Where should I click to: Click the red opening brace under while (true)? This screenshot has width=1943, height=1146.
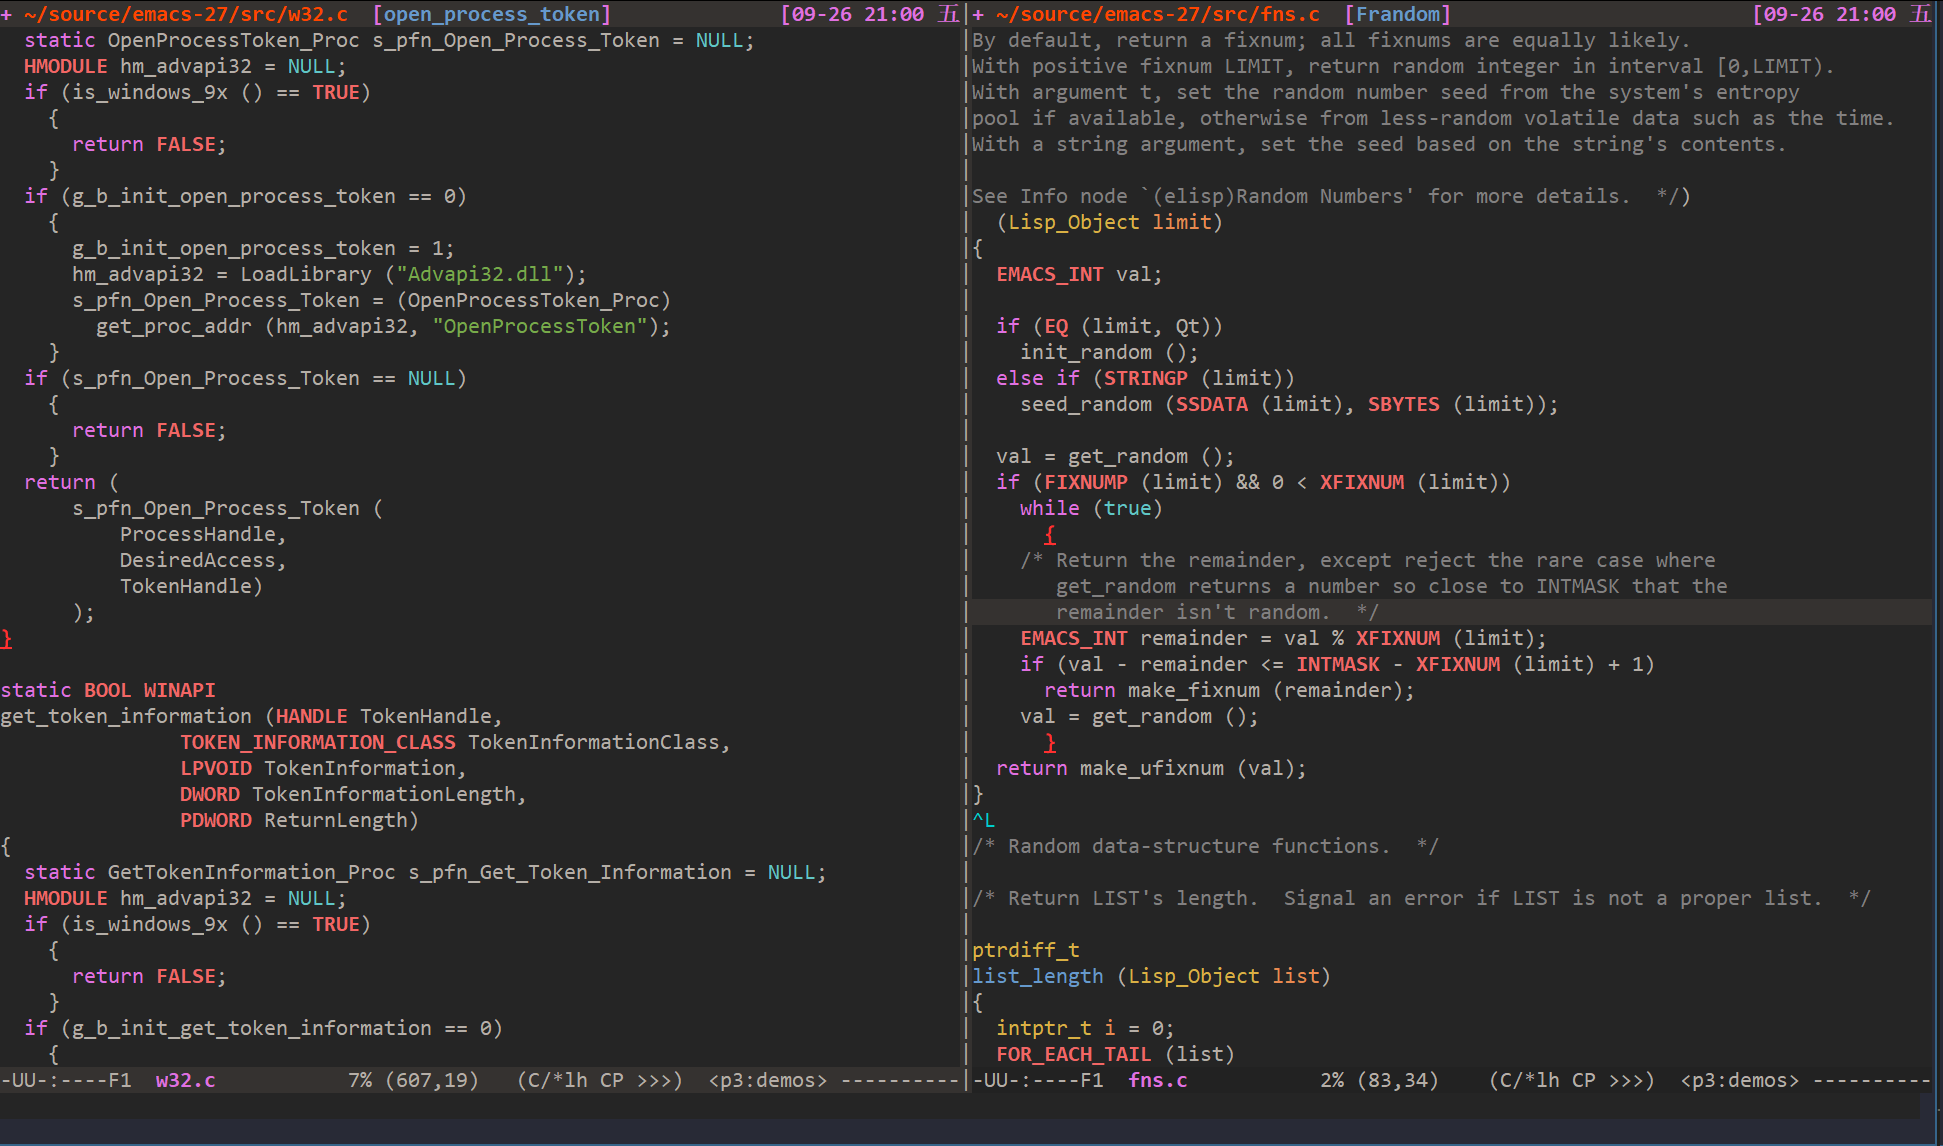(x=1049, y=535)
